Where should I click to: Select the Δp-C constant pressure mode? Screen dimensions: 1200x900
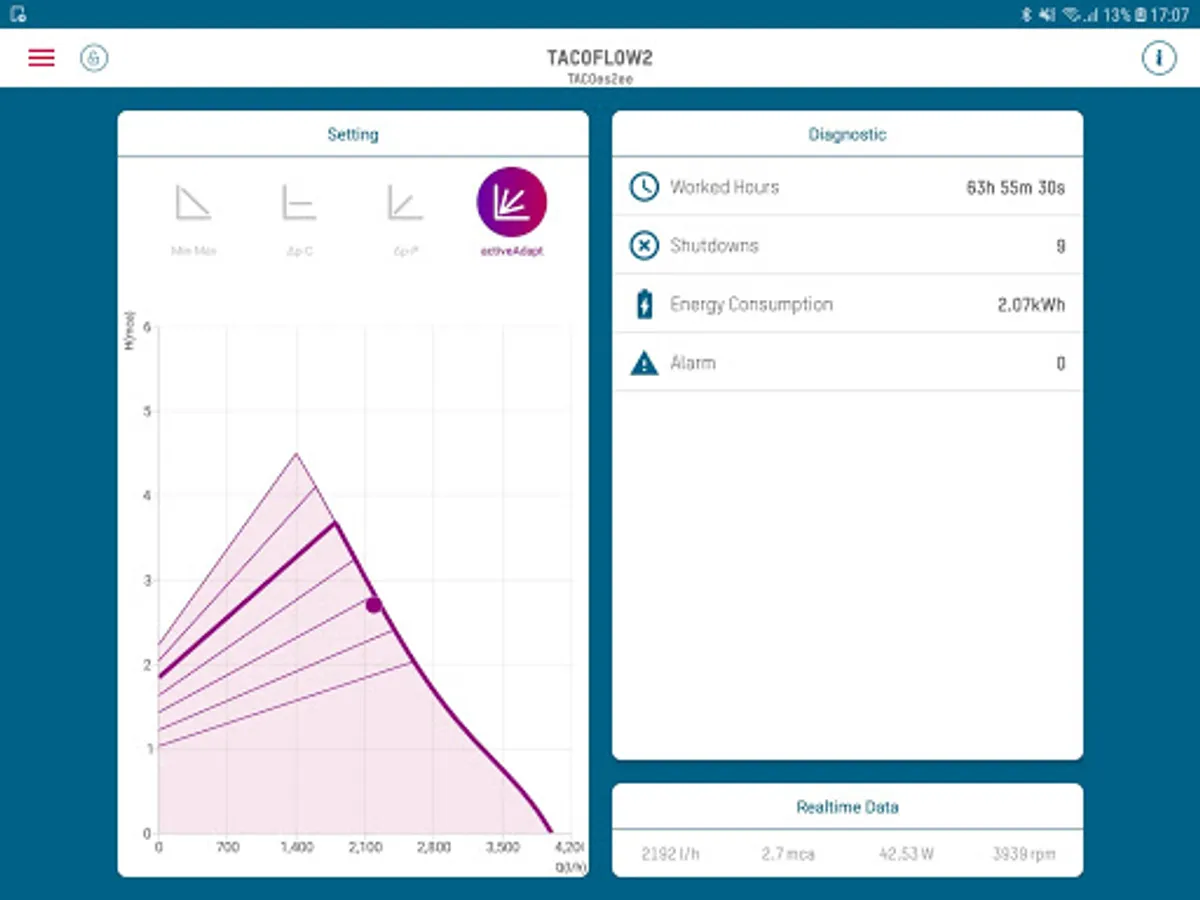299,202
